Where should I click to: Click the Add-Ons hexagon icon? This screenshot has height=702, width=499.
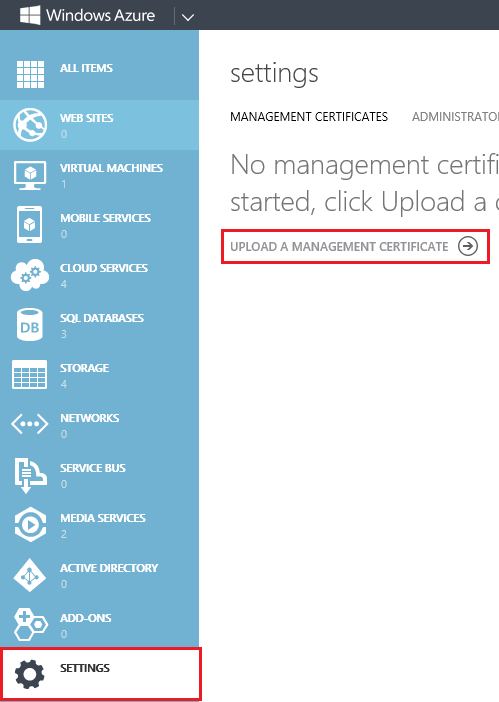[x=30, y=625]
